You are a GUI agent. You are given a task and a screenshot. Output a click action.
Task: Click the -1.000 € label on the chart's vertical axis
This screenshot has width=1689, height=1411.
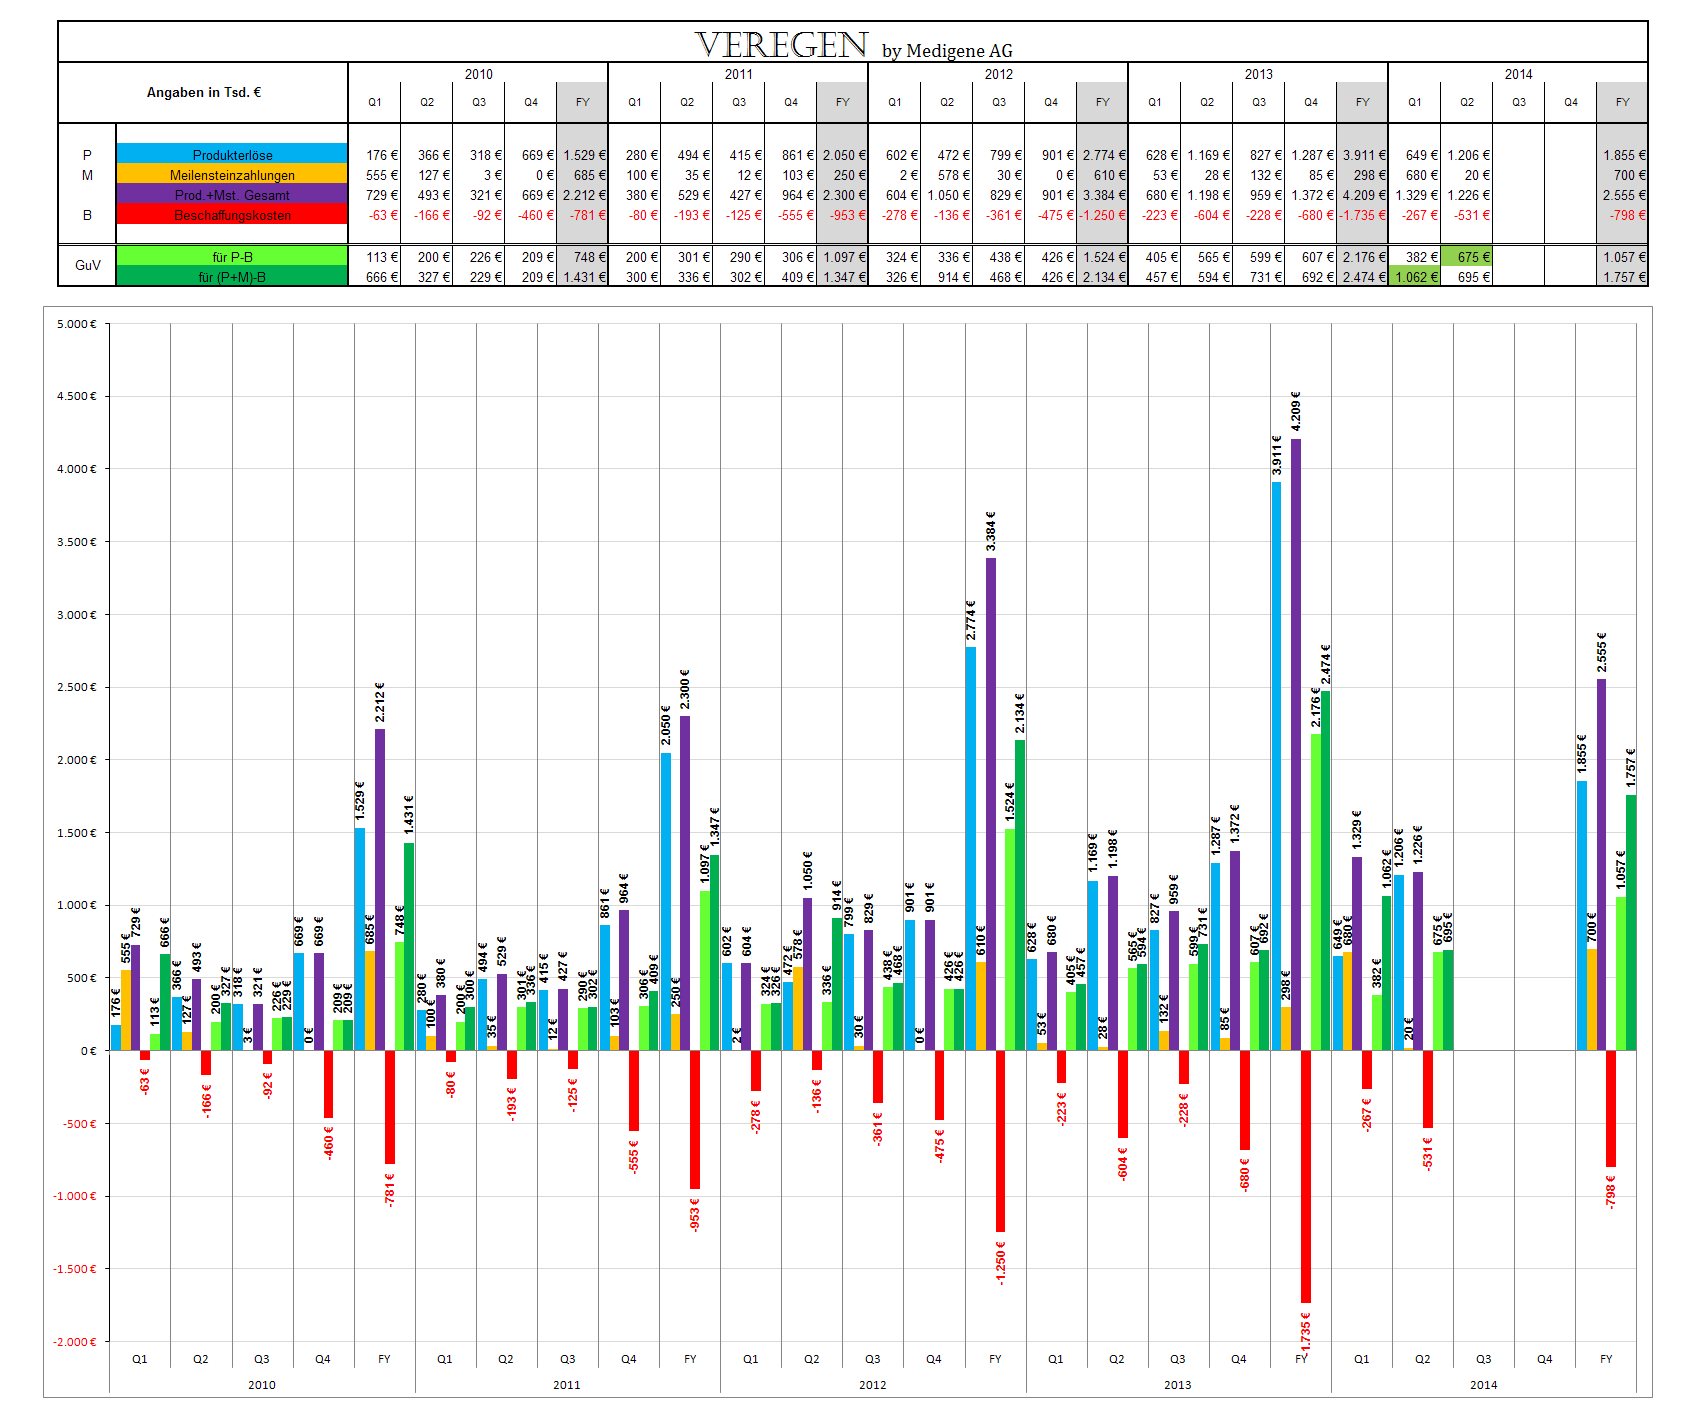point(75,1196)
